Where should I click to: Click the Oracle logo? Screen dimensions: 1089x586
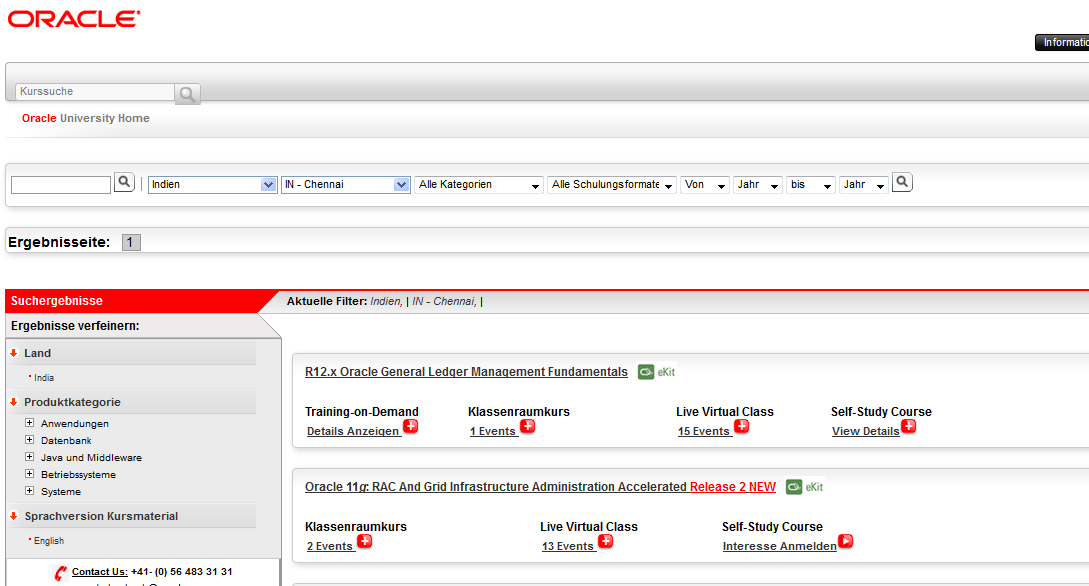pyautogui.click(x=74, y=19)
